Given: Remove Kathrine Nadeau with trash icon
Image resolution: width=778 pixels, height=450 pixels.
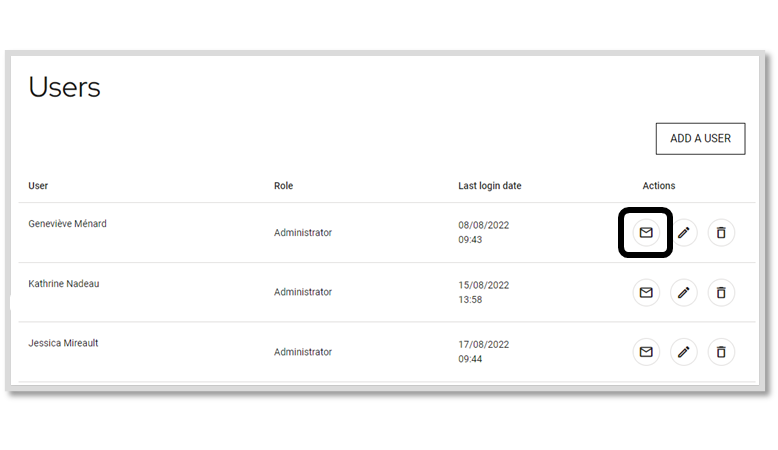Looking at the screenshot, I should point(721,292).
